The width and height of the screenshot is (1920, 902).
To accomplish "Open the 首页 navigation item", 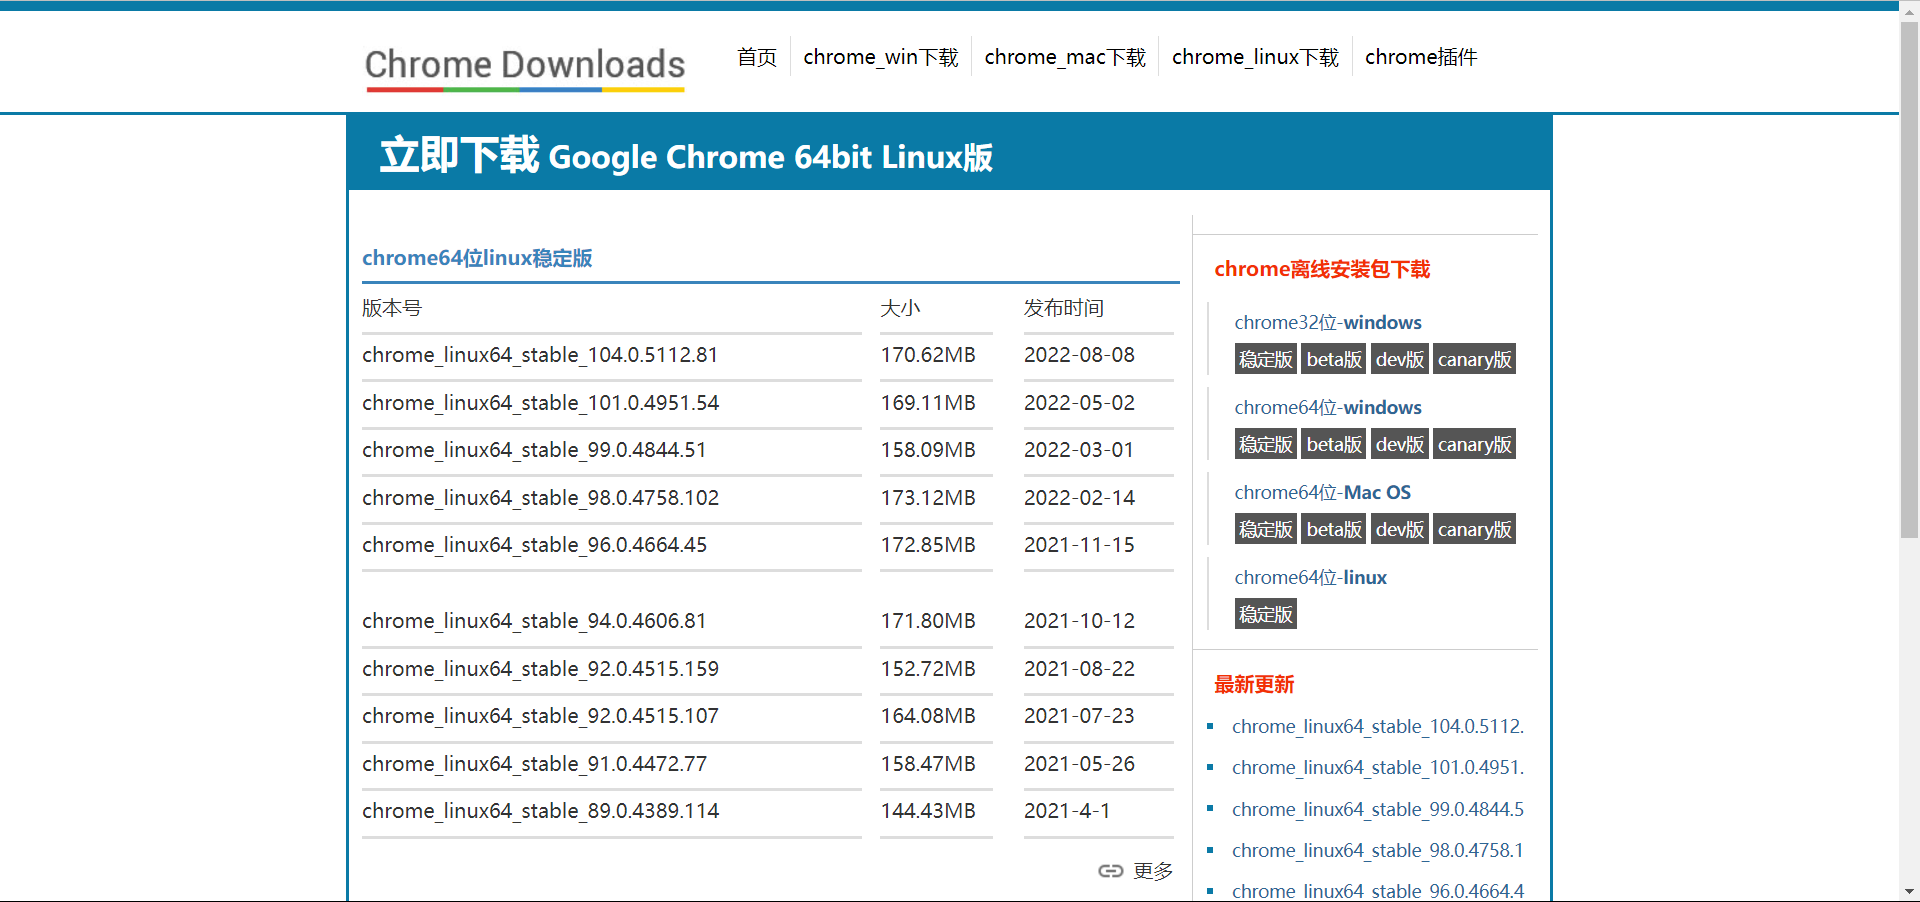I will [x=757, y=57].
